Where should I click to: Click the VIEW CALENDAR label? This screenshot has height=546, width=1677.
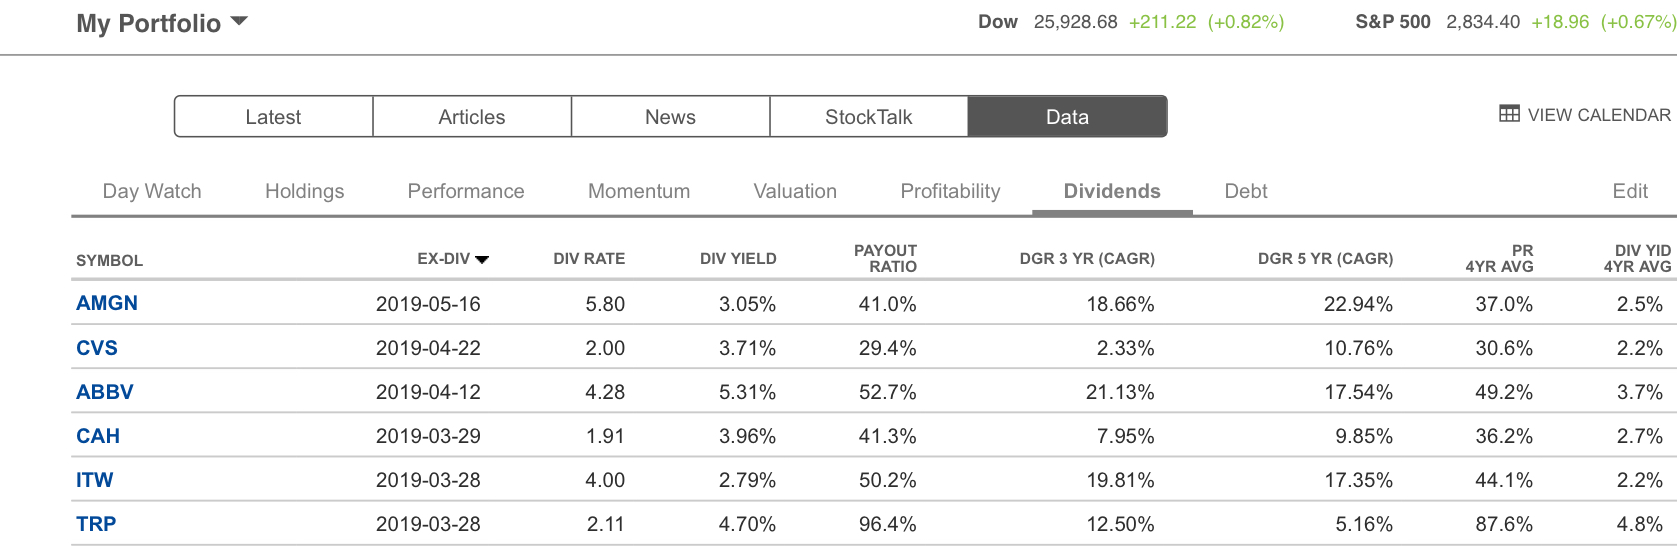[1599, 115]
